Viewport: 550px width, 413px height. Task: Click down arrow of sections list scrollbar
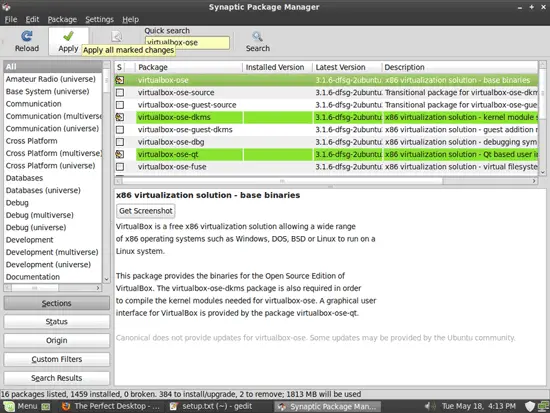click(106, 279)
